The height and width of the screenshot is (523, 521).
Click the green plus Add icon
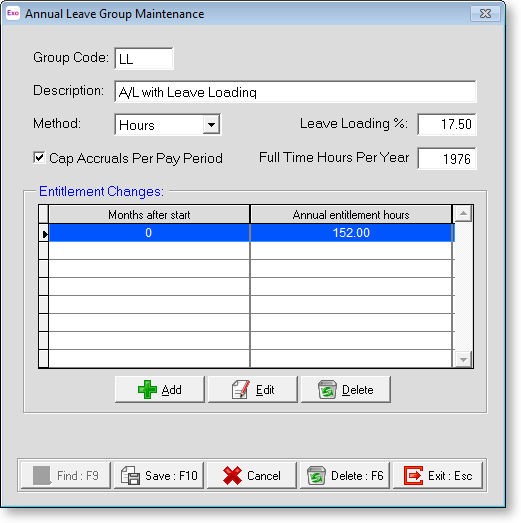point(147,389)
